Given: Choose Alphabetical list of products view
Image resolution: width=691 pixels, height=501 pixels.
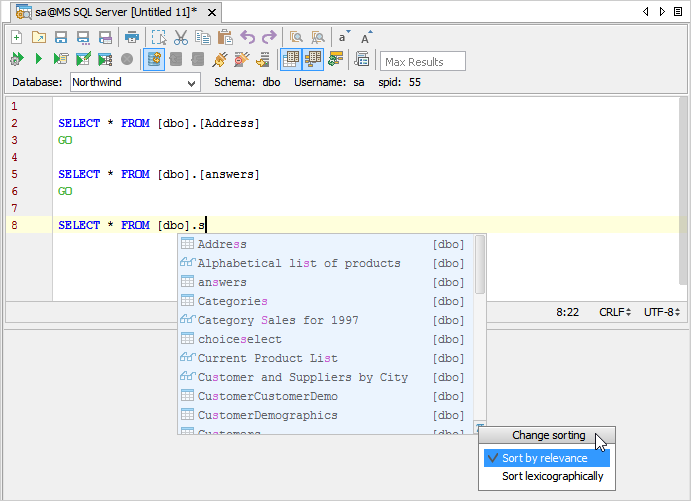Looking at the screenshot, I should [x=326, y=263].
